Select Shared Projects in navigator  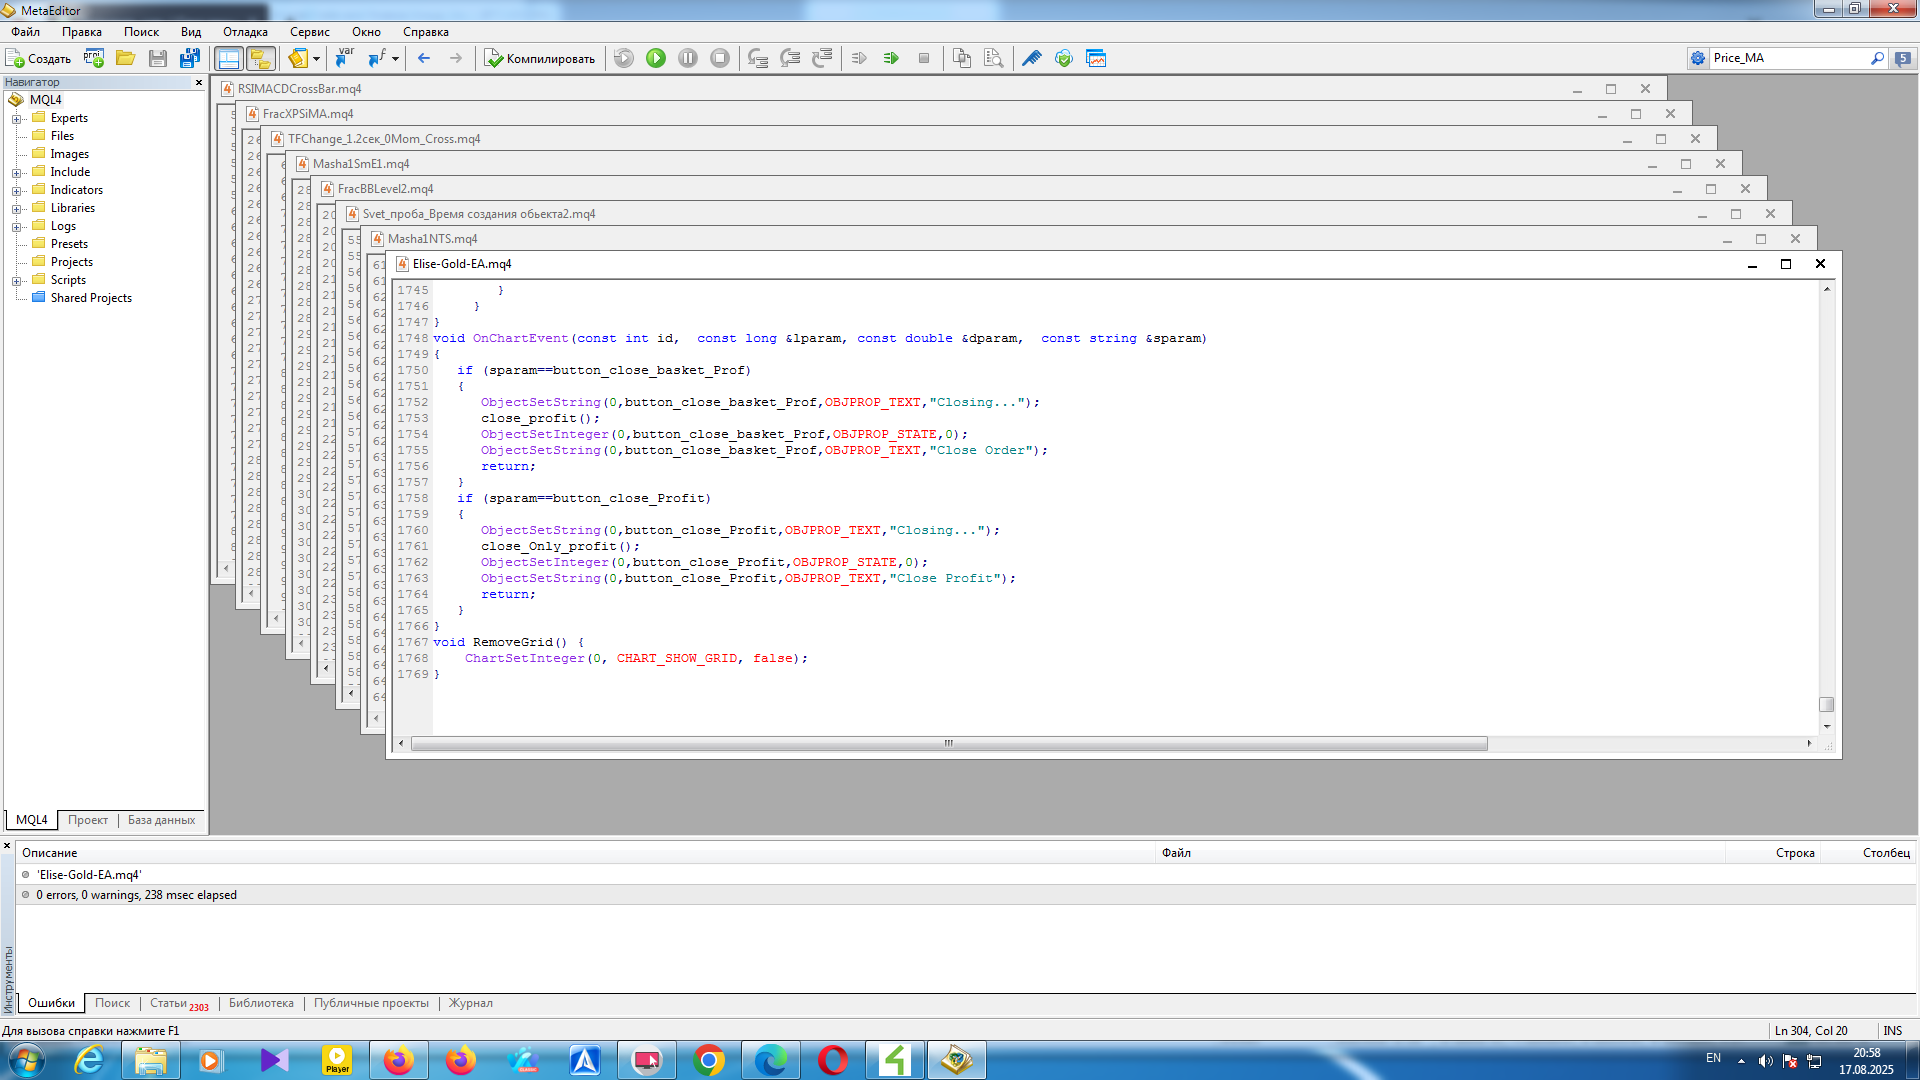91,298
